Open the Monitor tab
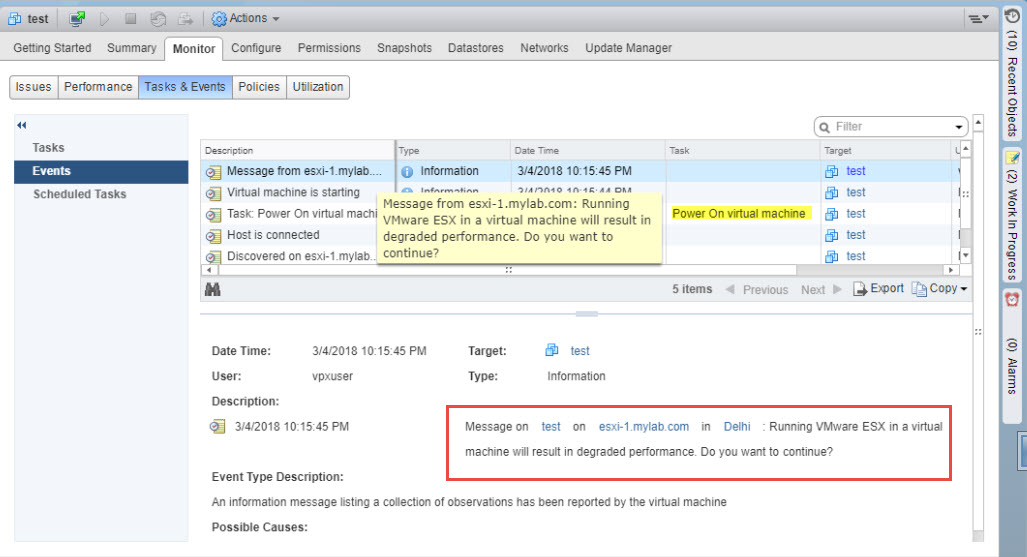 click(194, 48)
